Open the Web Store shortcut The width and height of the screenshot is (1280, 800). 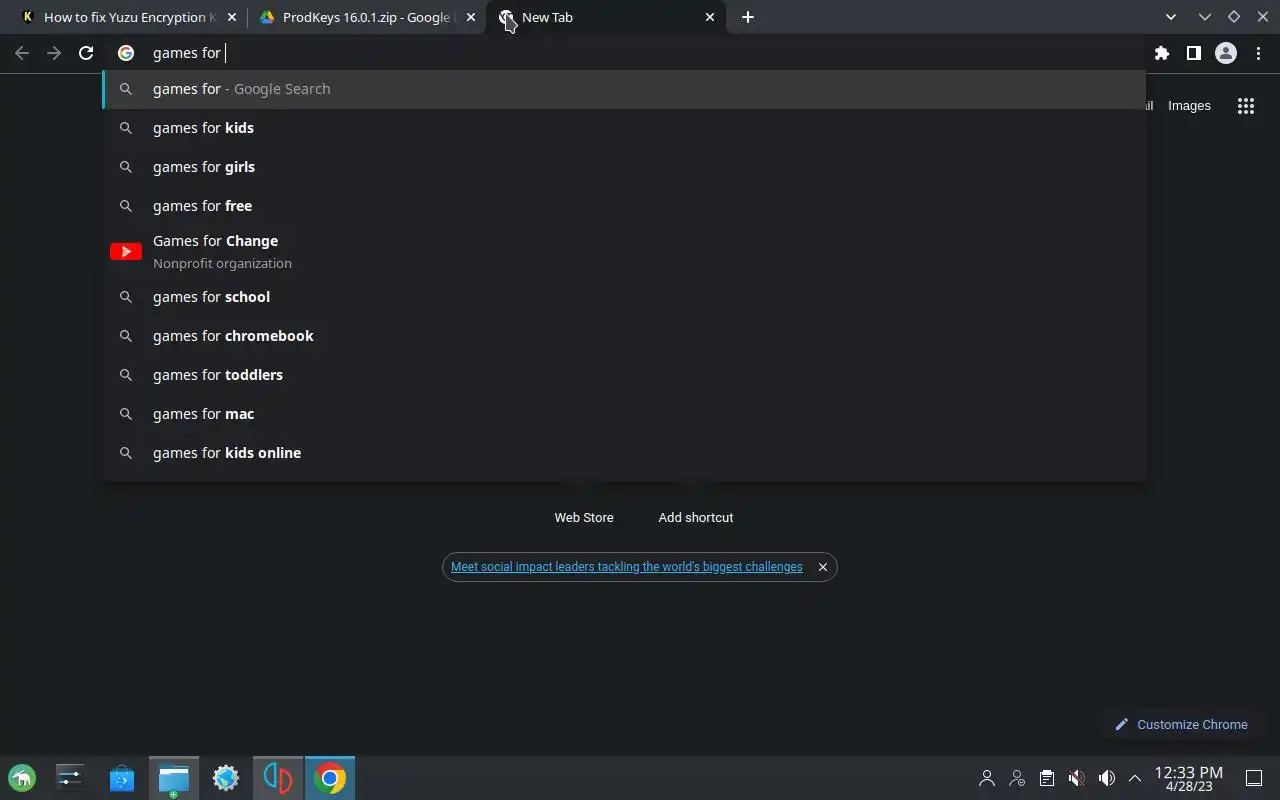tap(584, 517)
